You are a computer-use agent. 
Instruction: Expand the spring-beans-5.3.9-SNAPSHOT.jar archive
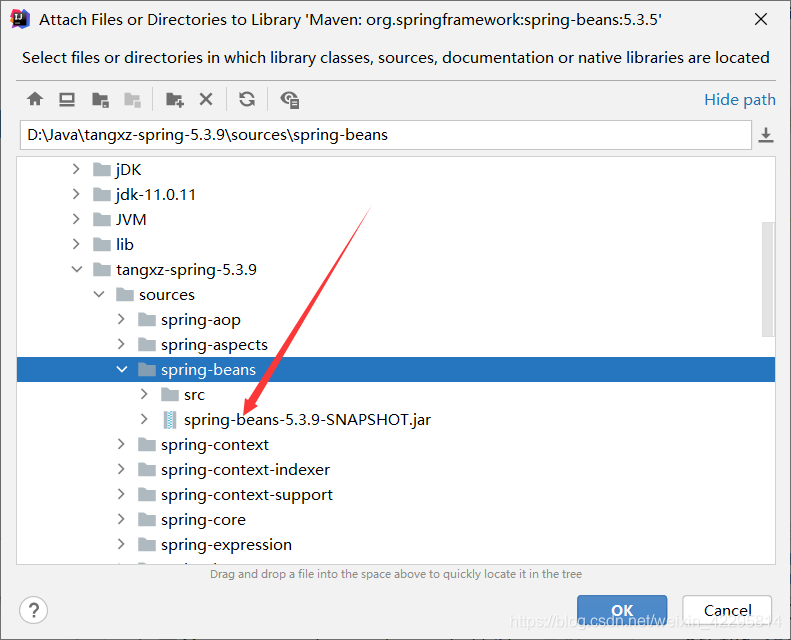144,419
